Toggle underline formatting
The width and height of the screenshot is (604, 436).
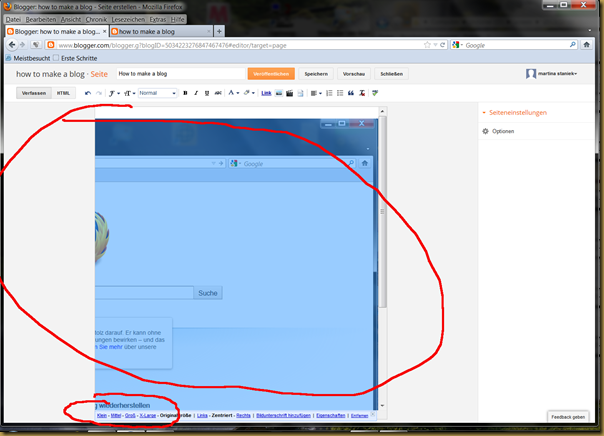[207, 93]
